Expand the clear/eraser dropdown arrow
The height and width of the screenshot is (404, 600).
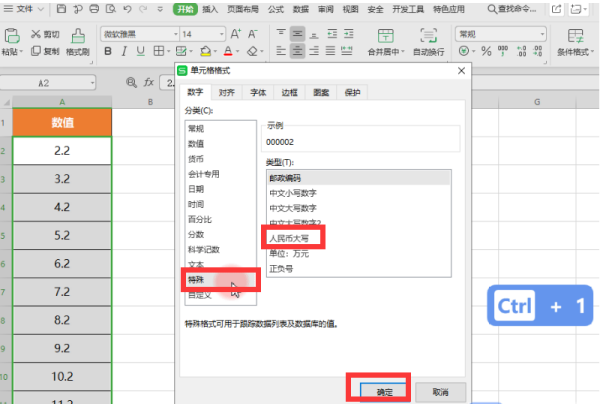[x=262, y=51]
